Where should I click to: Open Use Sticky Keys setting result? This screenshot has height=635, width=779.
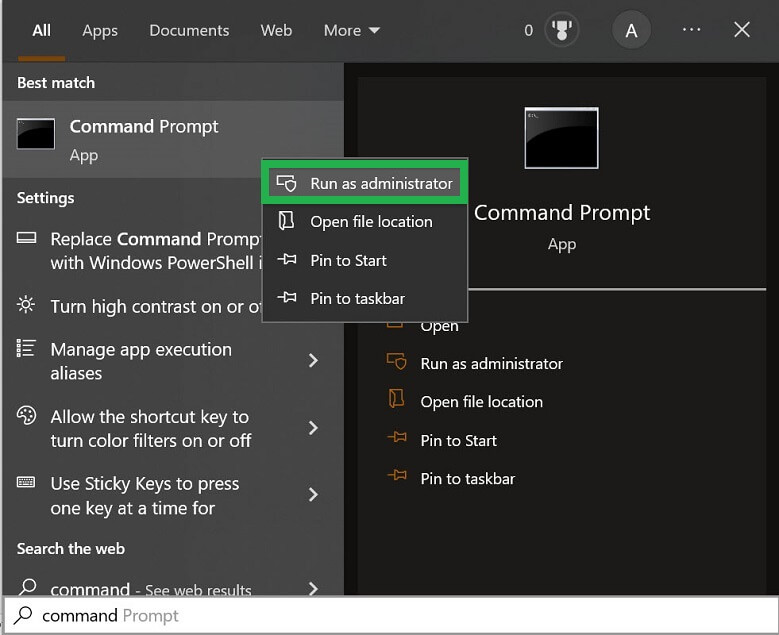pyautogui.click(x=172, y=495)
